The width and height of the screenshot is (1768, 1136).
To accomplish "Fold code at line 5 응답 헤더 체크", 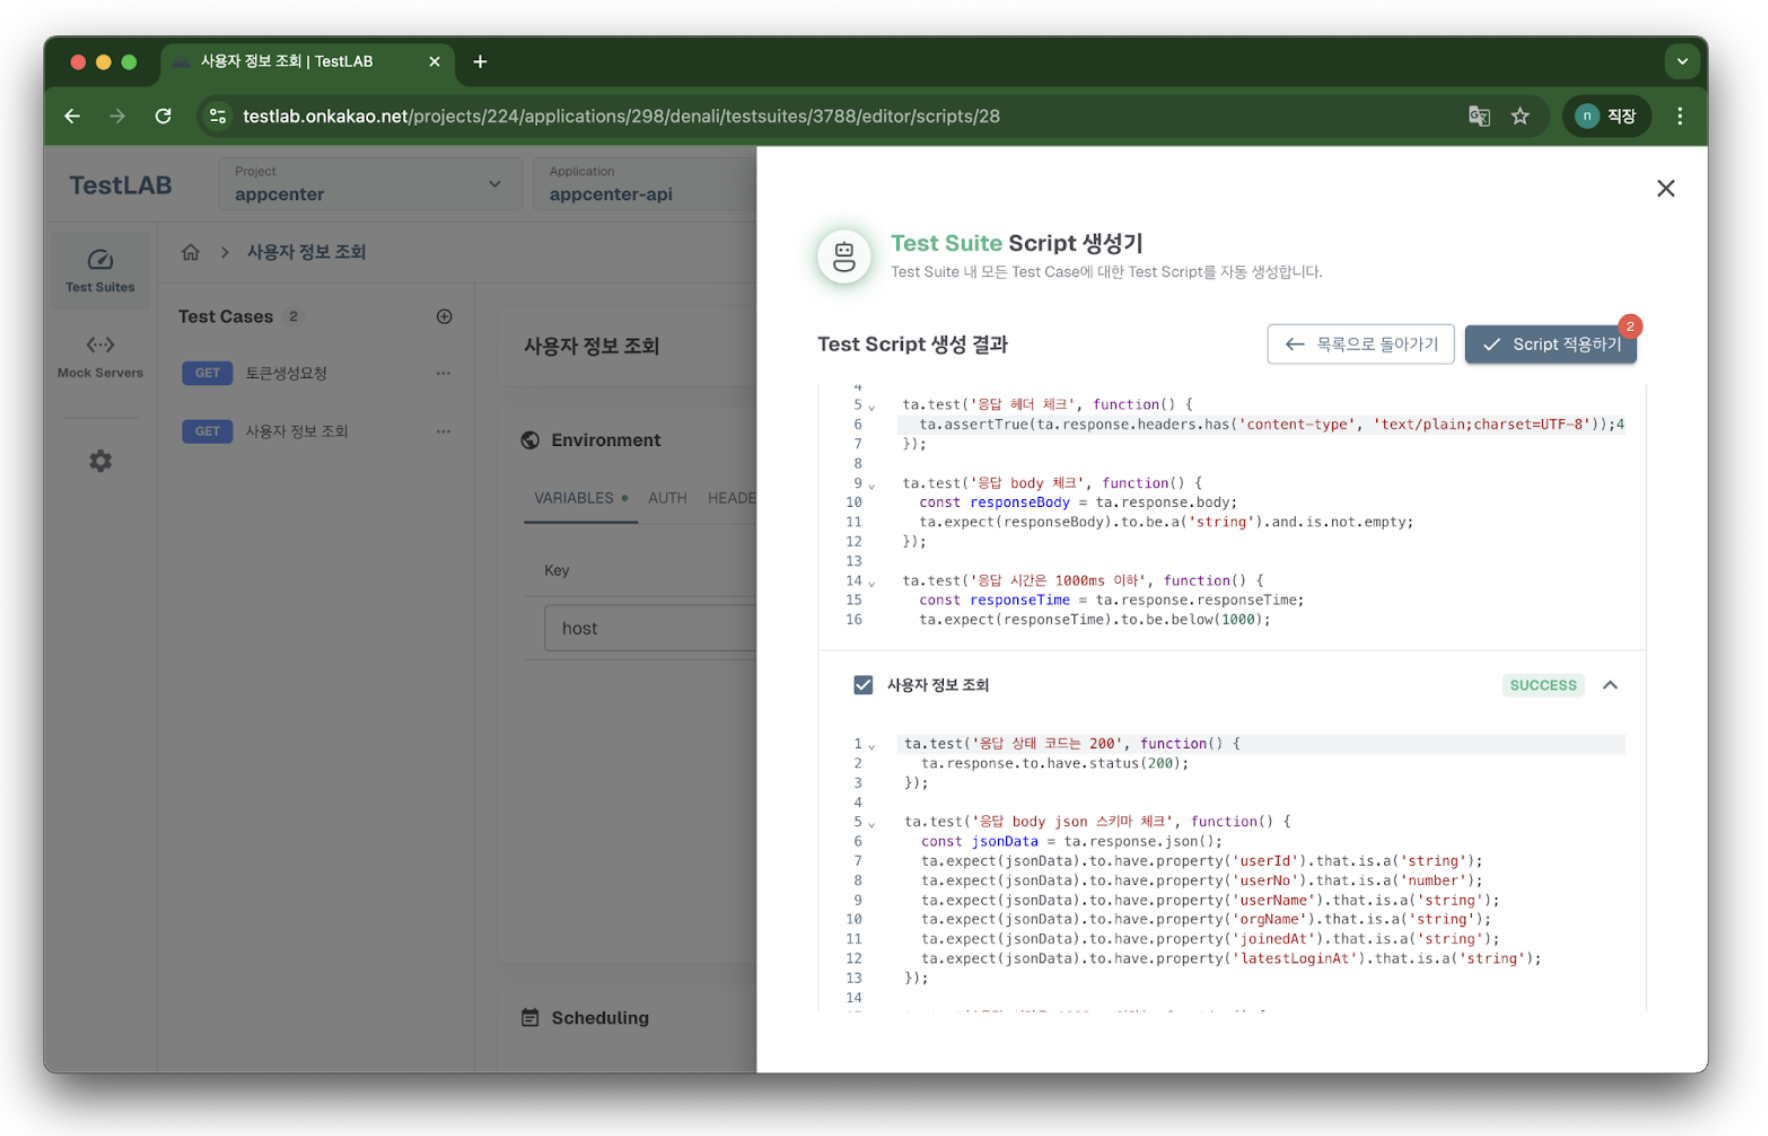I will [872, 406].
